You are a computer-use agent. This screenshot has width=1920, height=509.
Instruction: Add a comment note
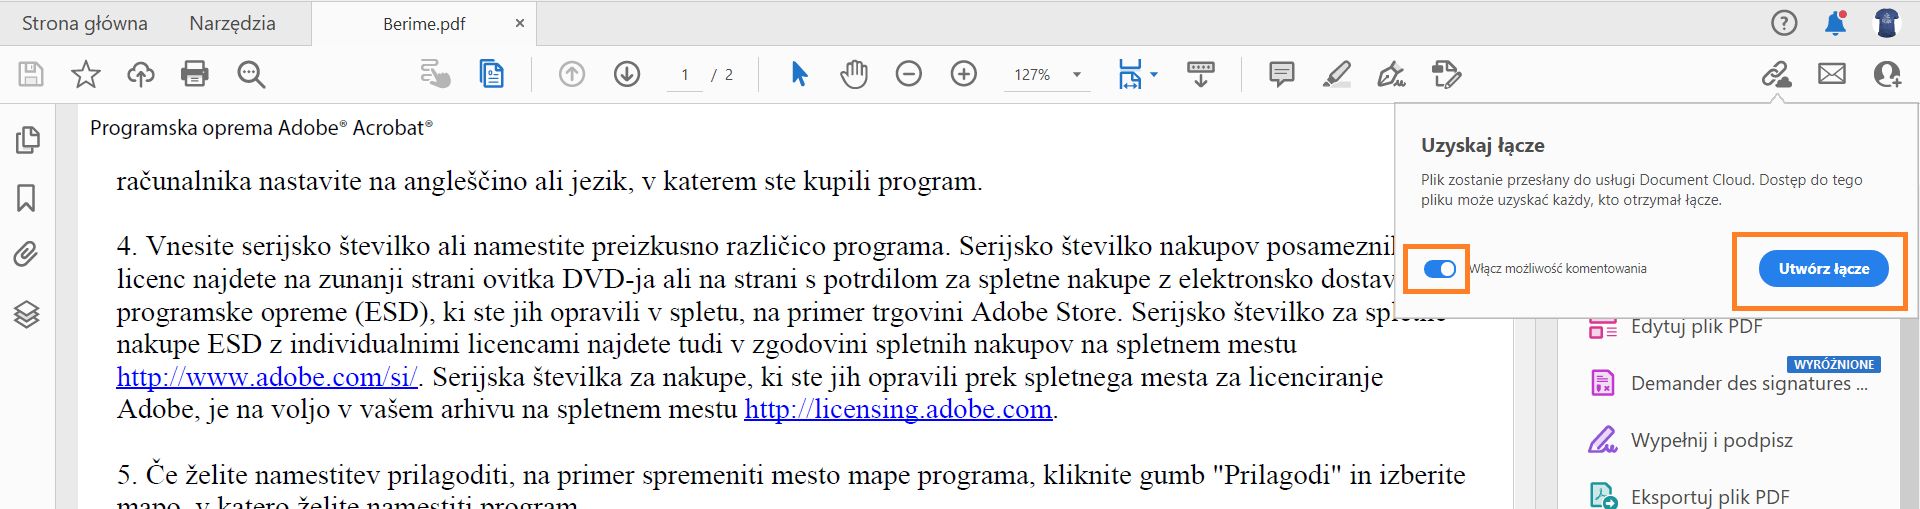[x=1282, y=74]
